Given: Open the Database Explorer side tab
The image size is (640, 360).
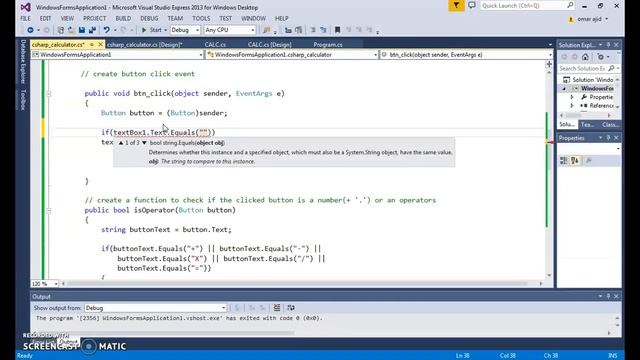Looking at the screenshot, I should click(x=23, y=62).
